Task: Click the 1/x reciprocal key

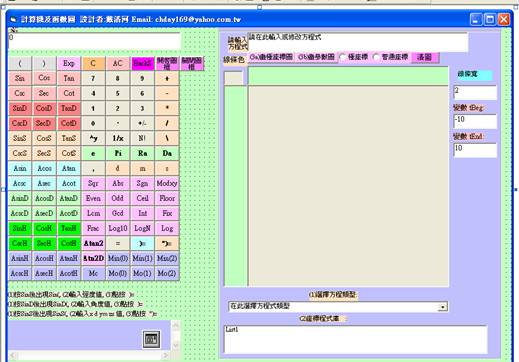Action: (x=118, y=138)
